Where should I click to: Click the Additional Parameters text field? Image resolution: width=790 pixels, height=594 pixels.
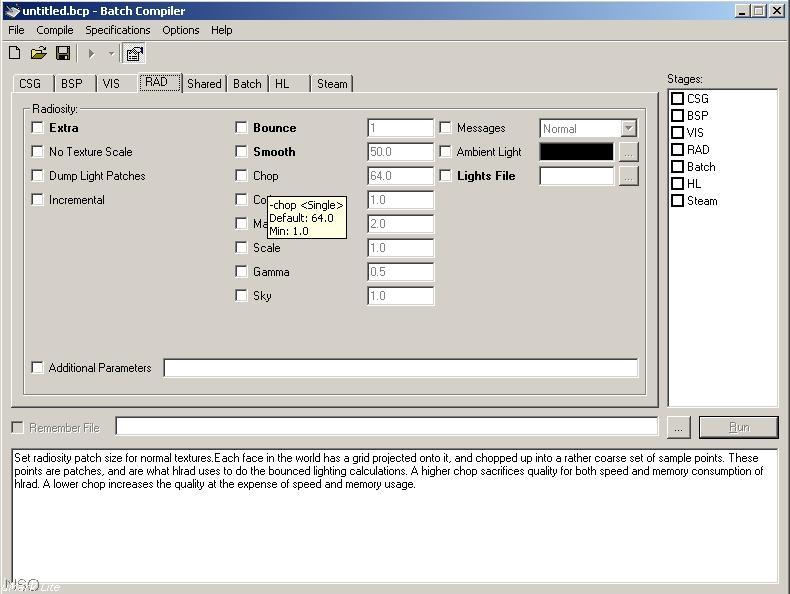tap(401, 368)
